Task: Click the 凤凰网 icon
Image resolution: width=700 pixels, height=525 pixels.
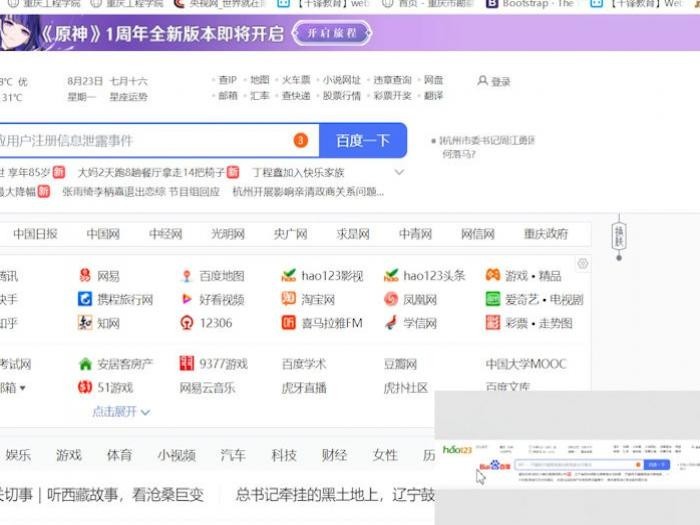Action: click(x=391, y=299)
